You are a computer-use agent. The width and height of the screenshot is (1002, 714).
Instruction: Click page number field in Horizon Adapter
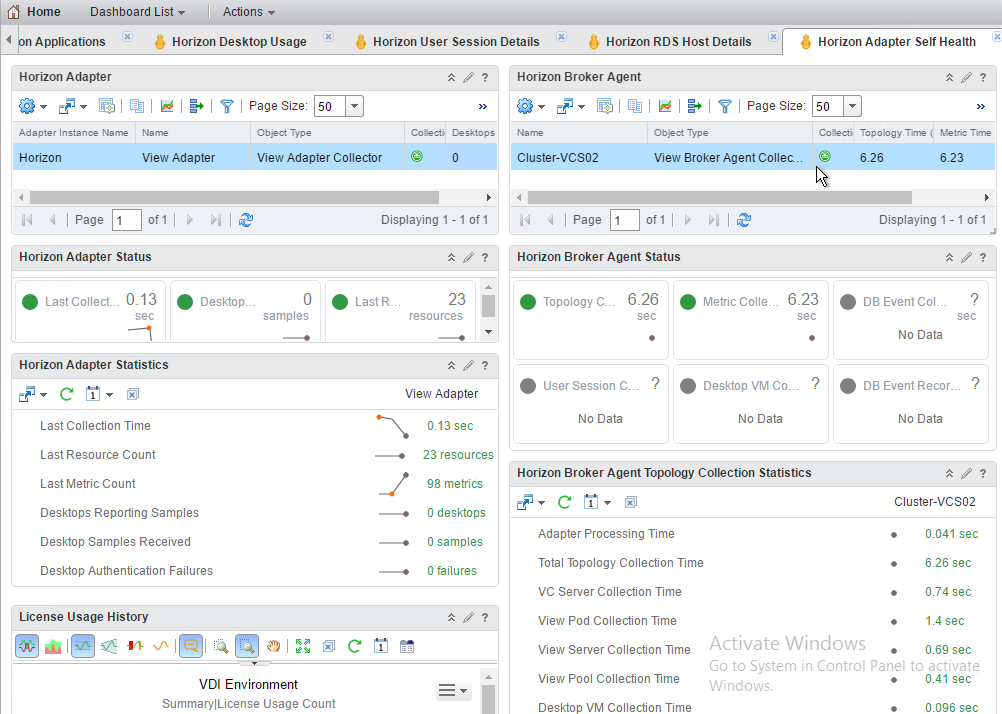pos(127,221)
